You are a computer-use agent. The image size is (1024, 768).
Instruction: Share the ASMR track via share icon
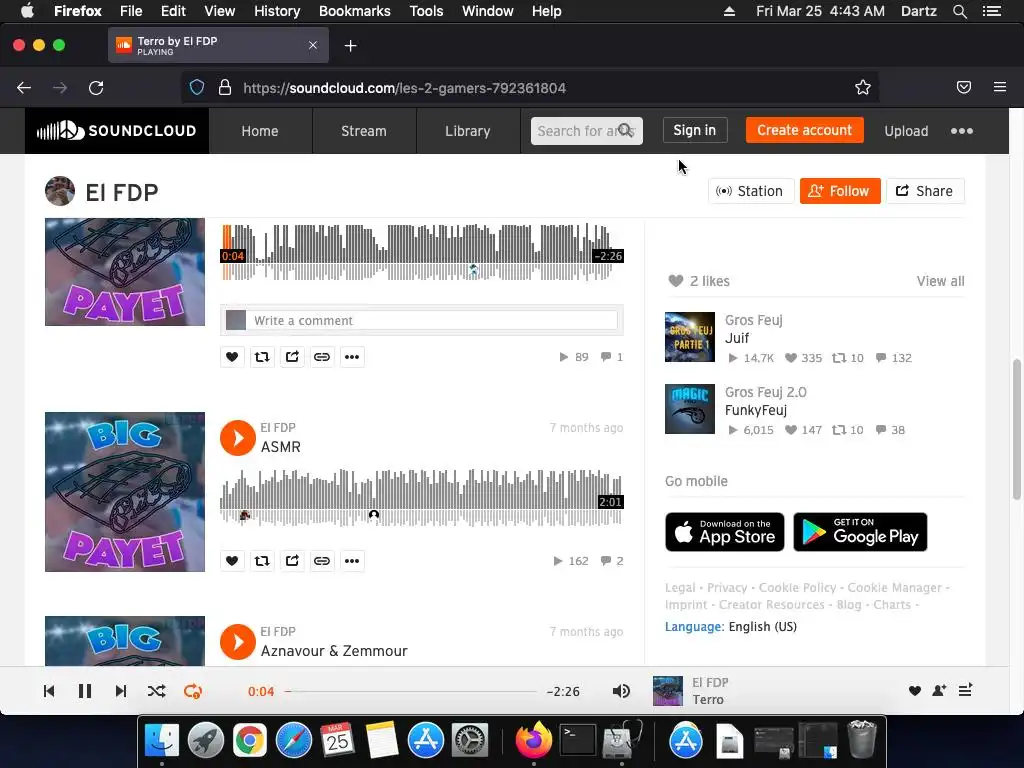[292, 560]
